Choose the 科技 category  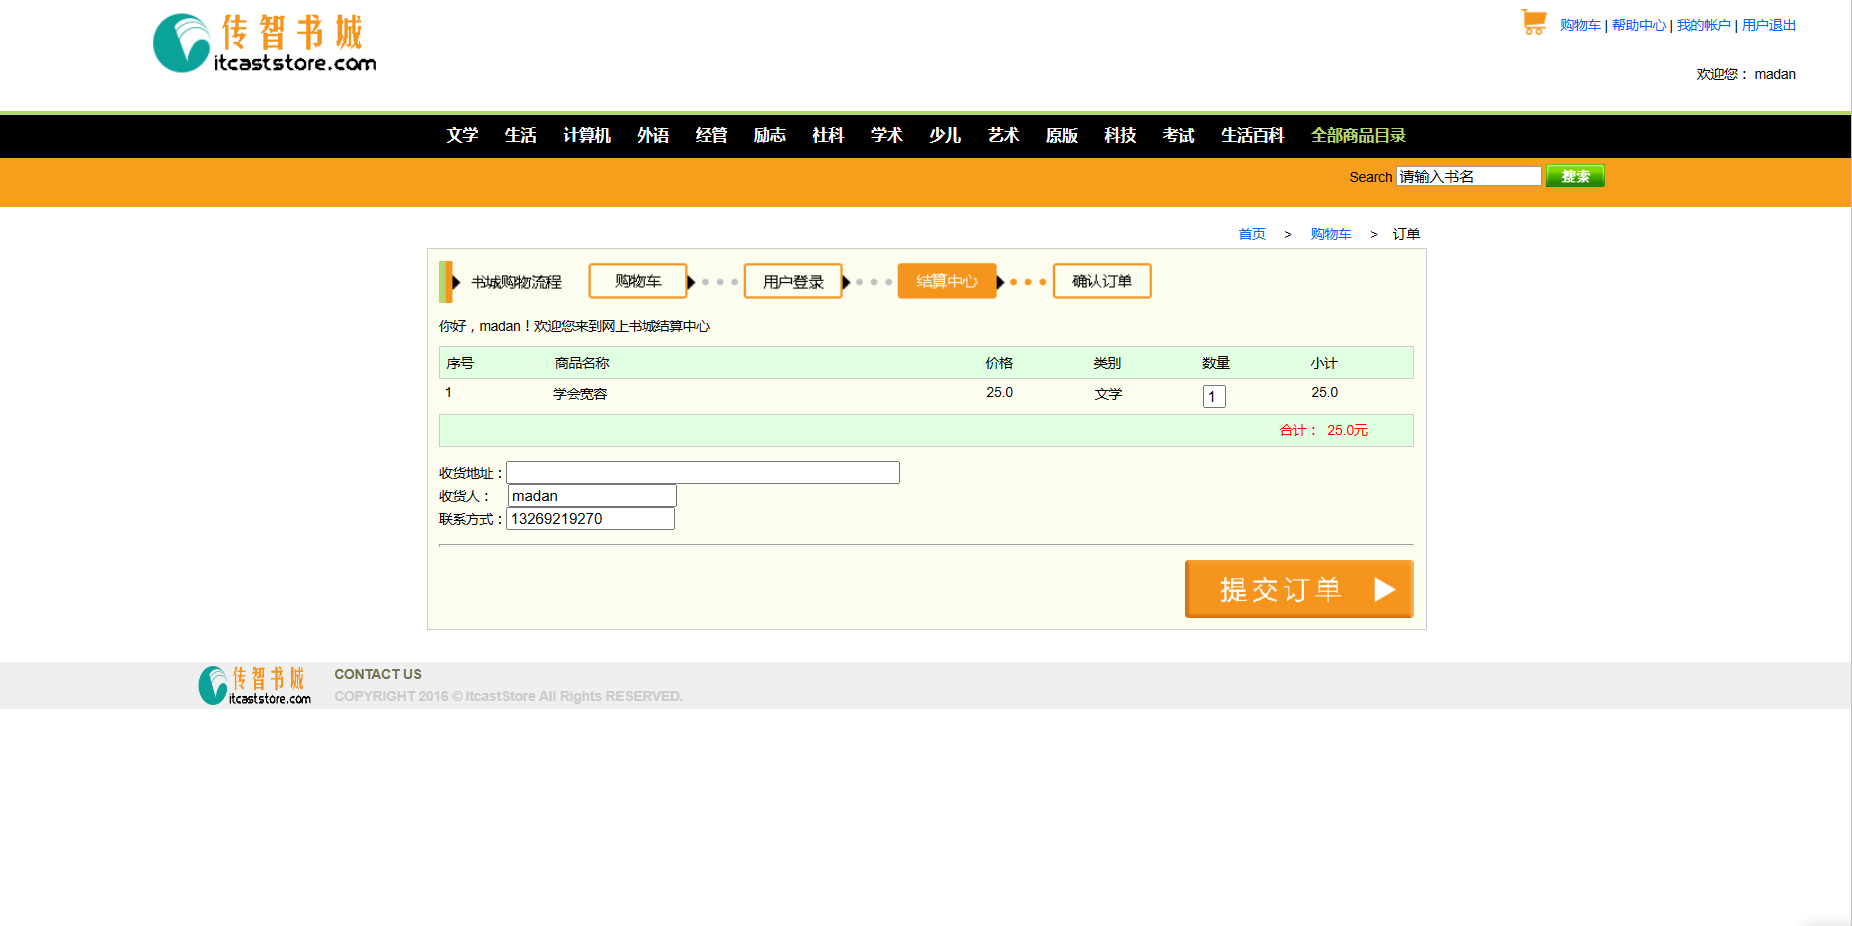tap(1120, 135)
